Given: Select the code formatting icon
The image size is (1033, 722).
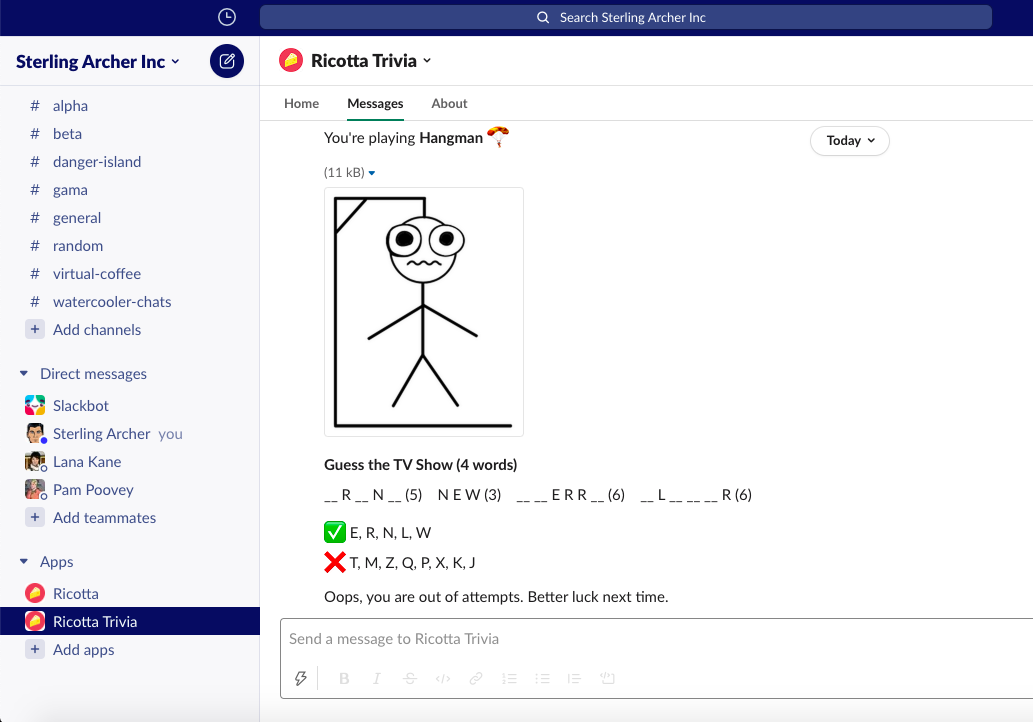Looking at the screenshot, I should pos(443,678).
